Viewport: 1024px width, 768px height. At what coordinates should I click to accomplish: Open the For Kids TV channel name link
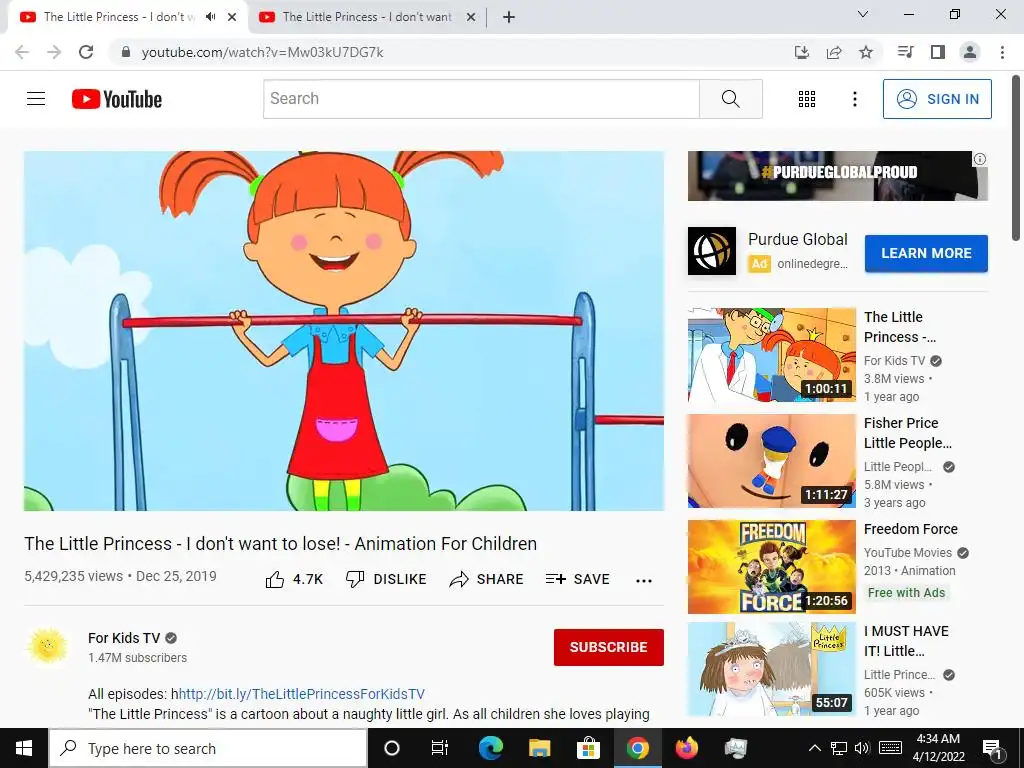click(x=124, y=638)
